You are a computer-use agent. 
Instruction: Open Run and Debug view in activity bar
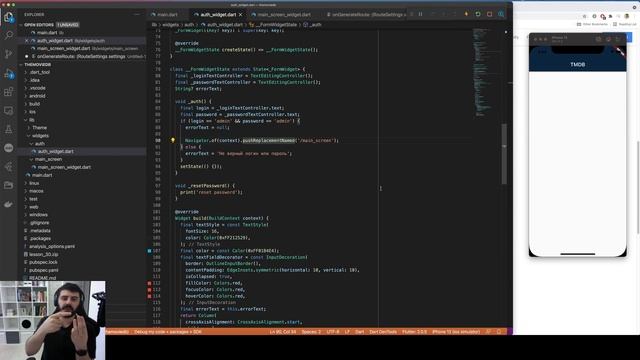click(8, 74)
